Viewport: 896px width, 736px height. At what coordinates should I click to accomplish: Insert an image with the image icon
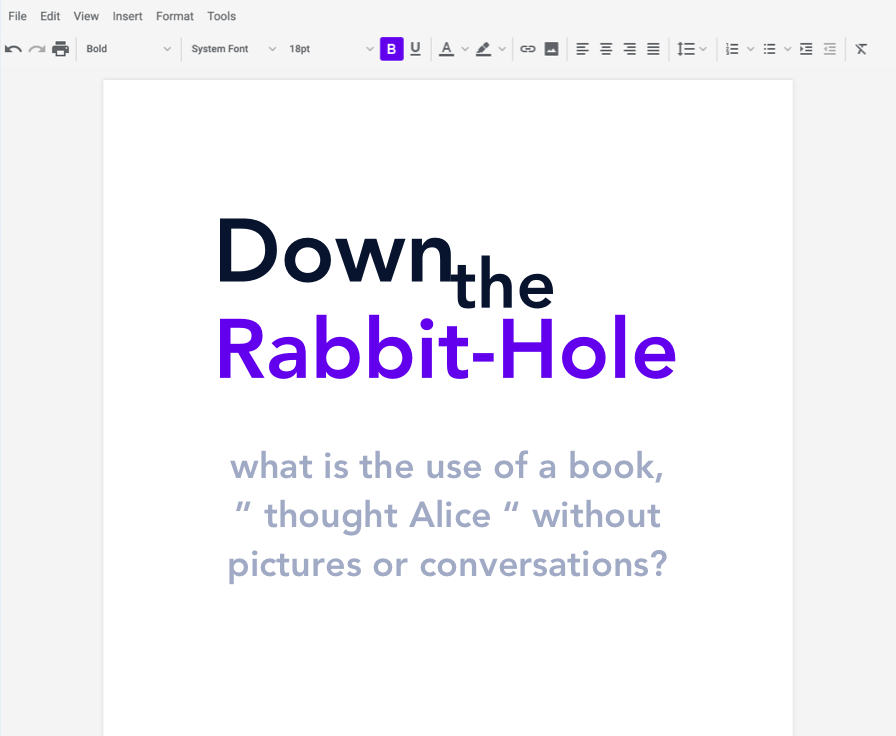[552, 48]
